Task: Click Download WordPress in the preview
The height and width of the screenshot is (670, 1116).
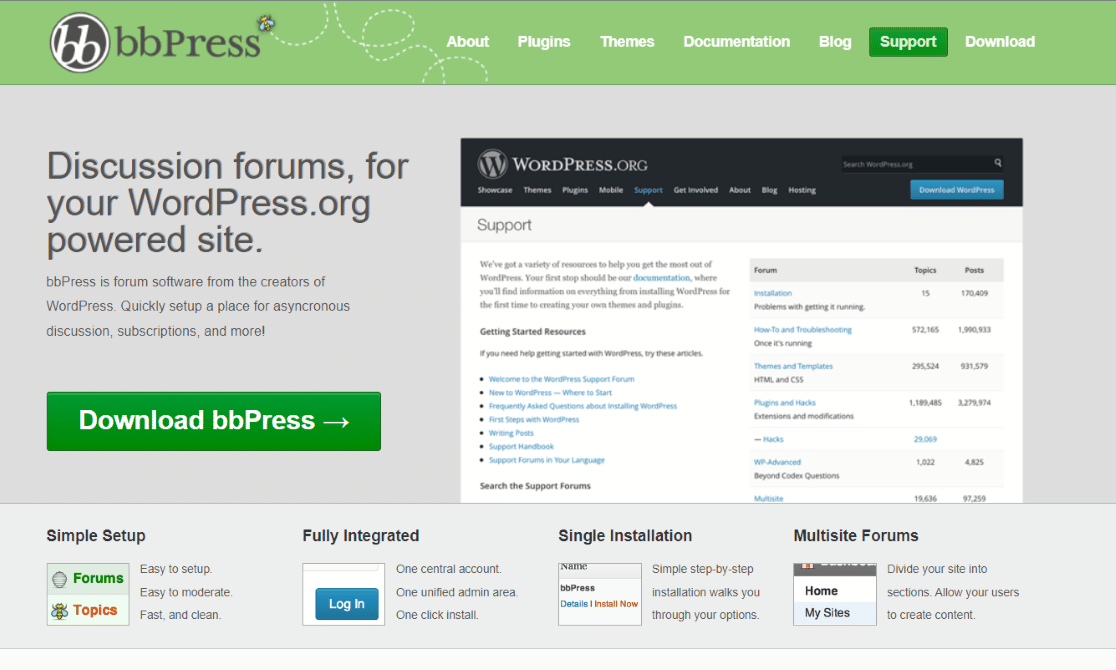Action: coord(956,189)
